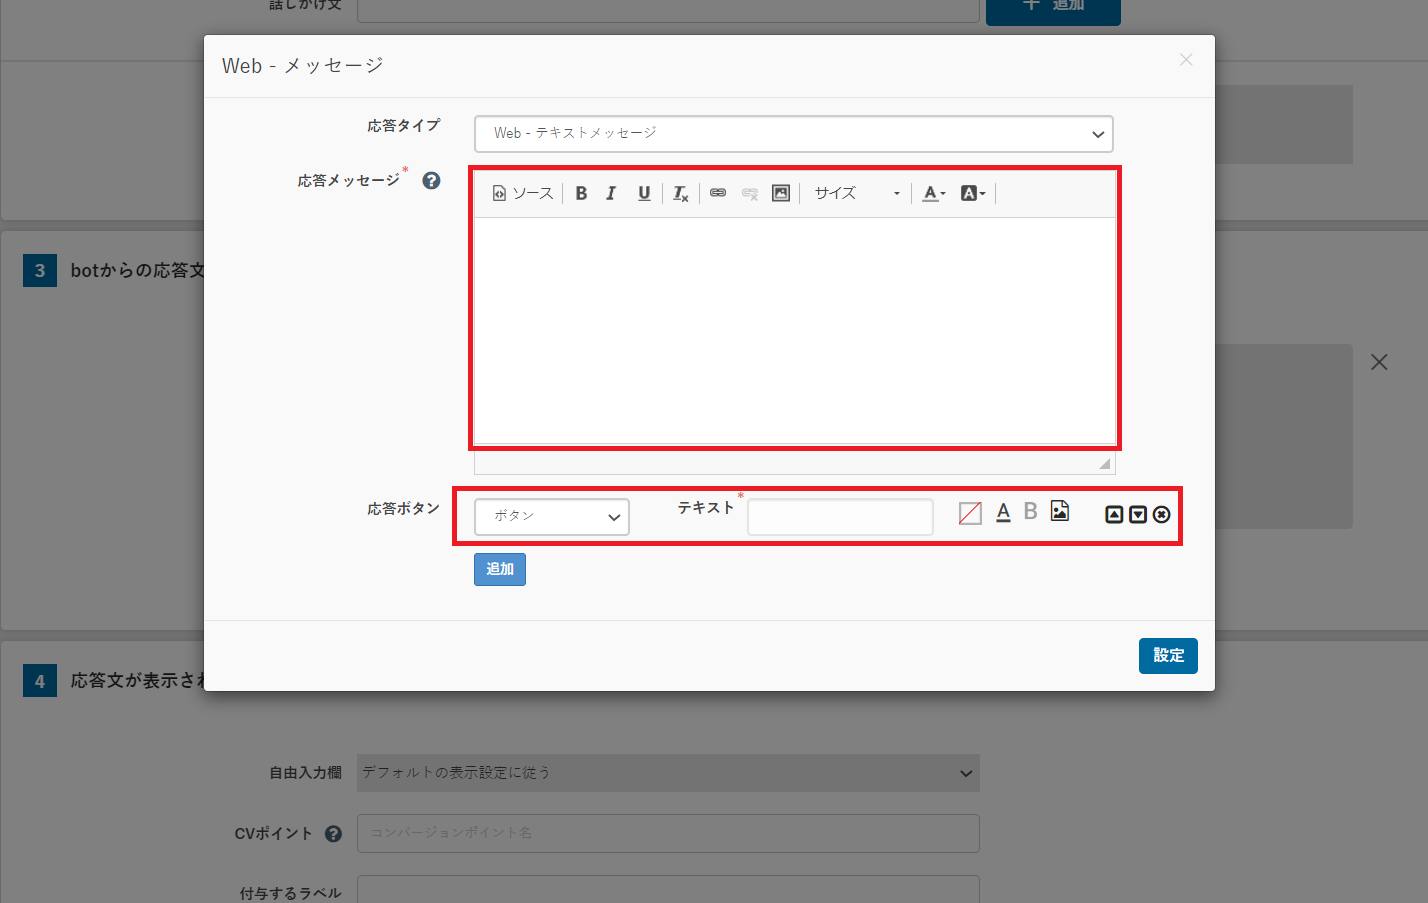Click the button image file icon
The width and height of the screenshot is (1428, 903).
pos(1060,512)
